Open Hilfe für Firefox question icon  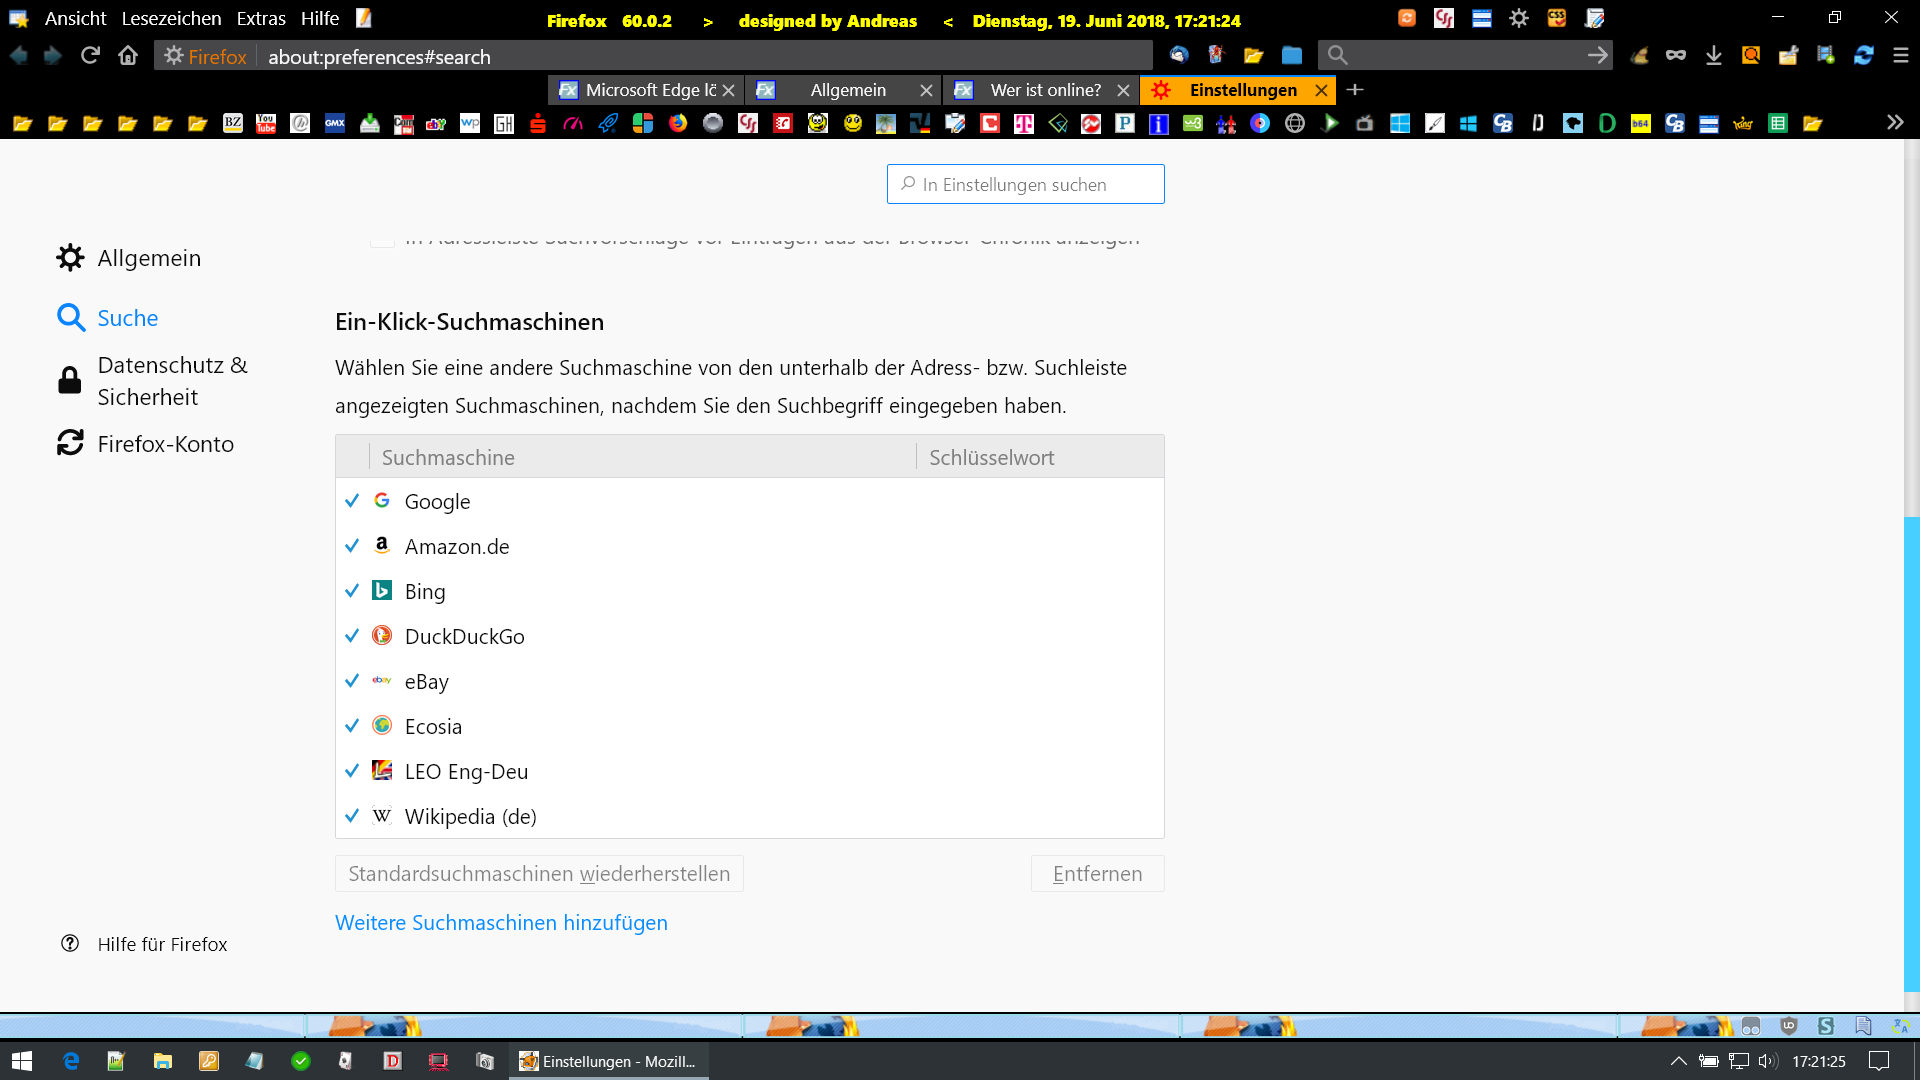coord(70,944)
